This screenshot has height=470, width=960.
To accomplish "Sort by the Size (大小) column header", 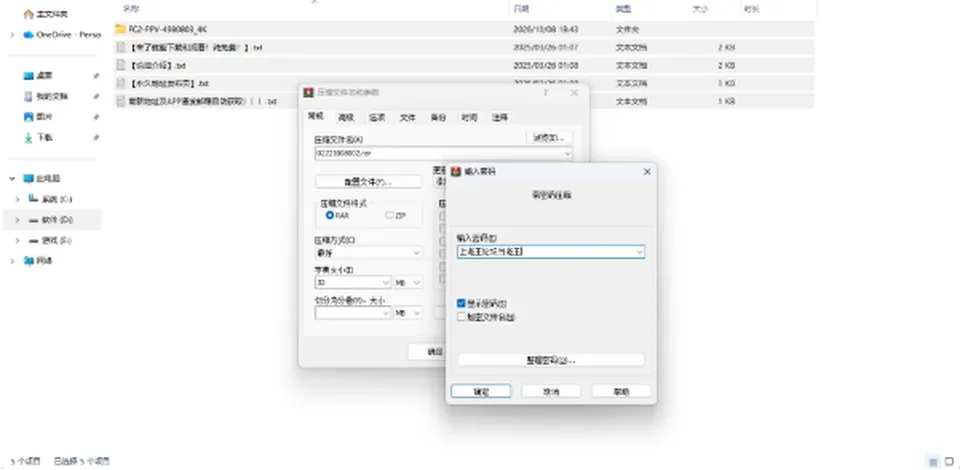I will [x=700, y=9].
